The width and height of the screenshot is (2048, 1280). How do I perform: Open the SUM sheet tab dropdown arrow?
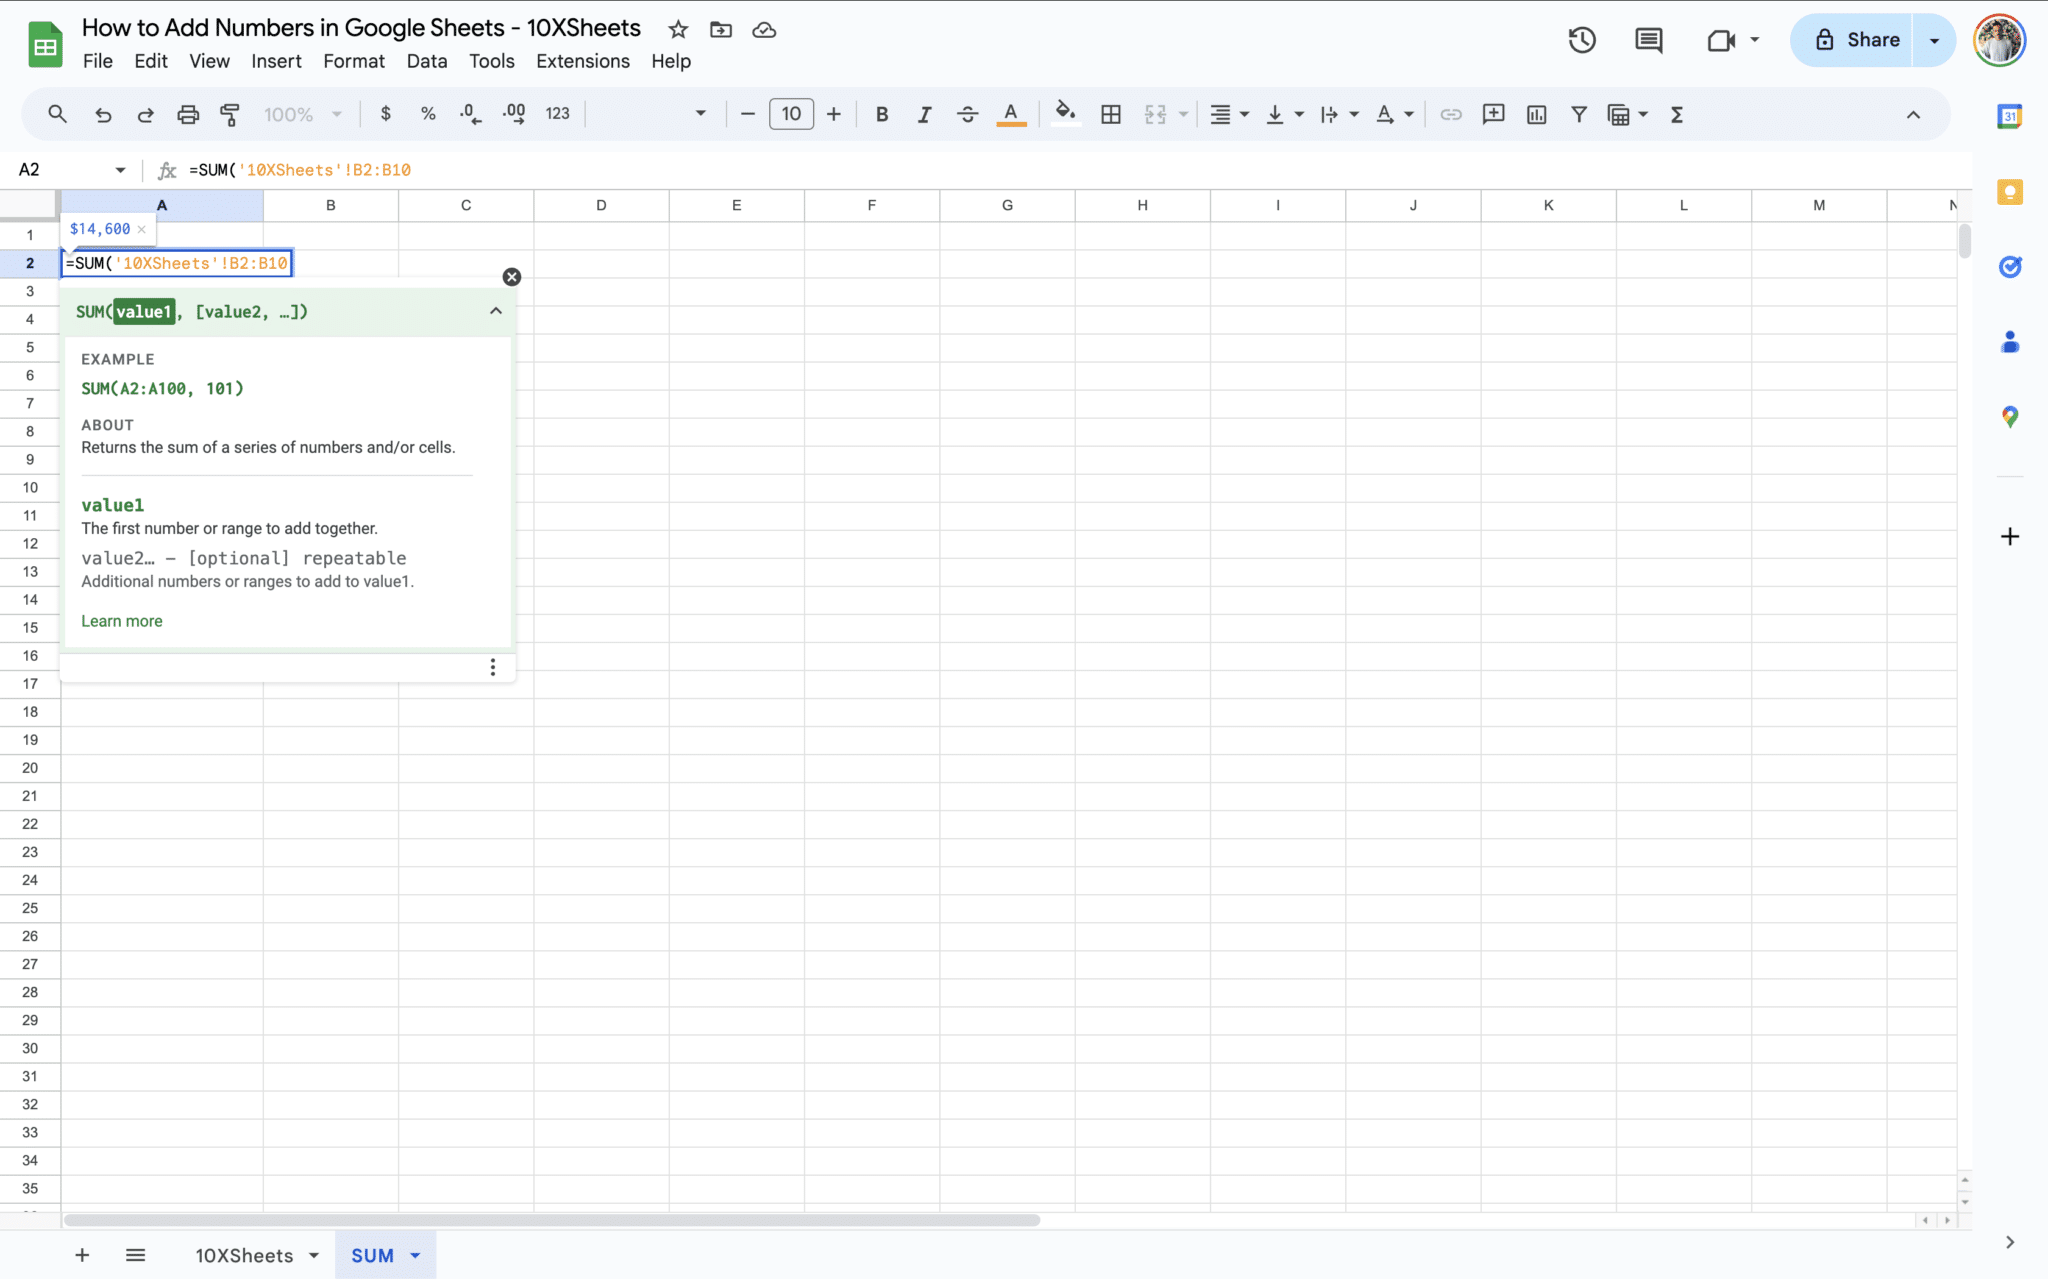(x=416, y=1255)
